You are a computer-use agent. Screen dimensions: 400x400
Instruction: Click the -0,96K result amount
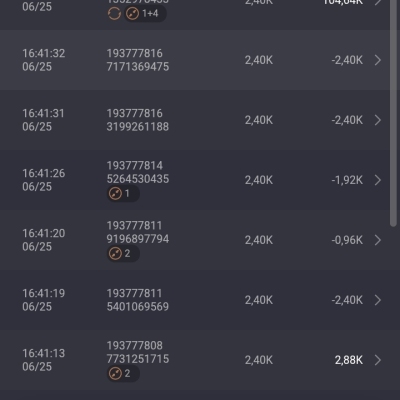click(347, 240)
